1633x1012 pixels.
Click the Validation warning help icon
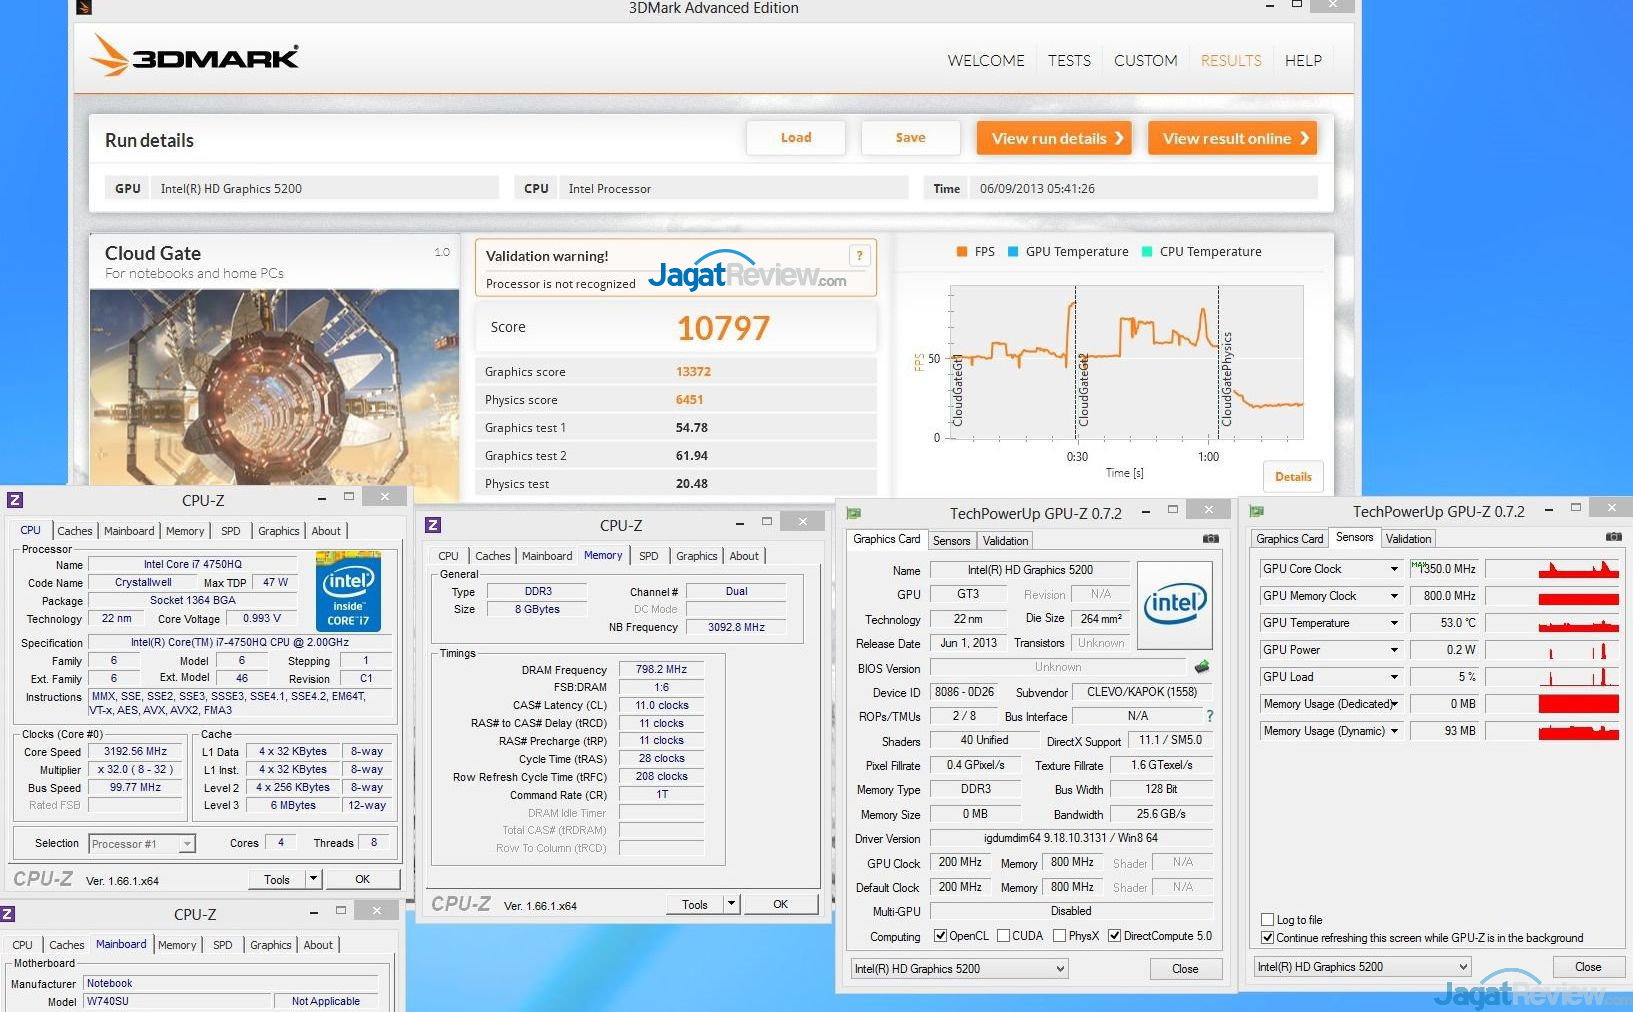point(859,256)
